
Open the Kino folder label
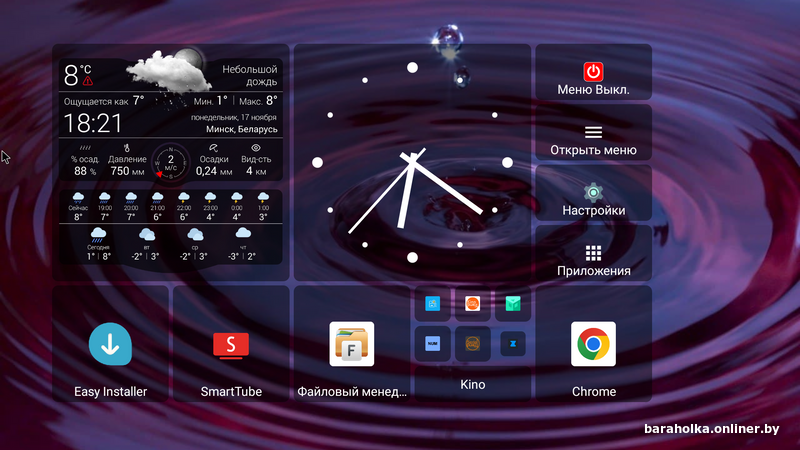point(472,384)
